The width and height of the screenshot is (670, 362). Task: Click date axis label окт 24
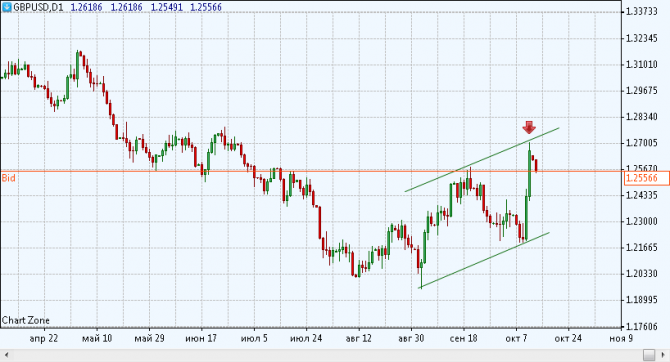coord(568,338)
